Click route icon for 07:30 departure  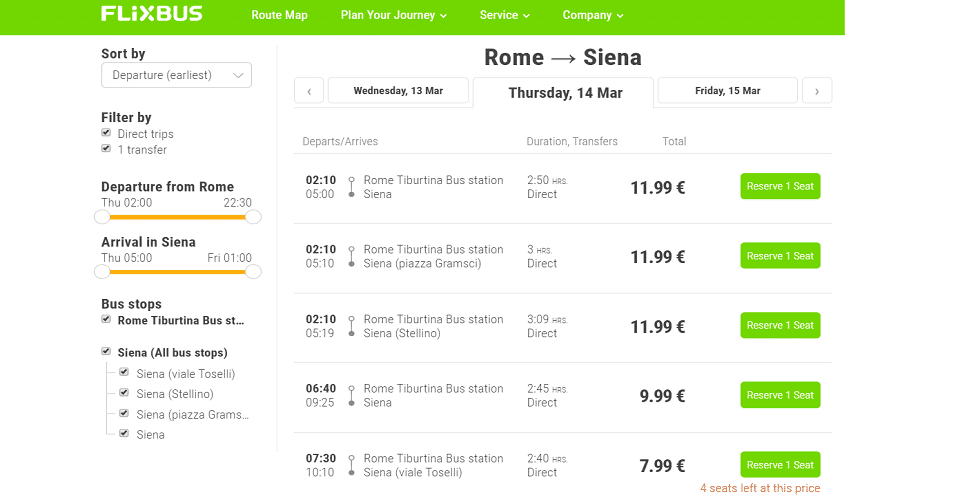click(x=351, y=465)
